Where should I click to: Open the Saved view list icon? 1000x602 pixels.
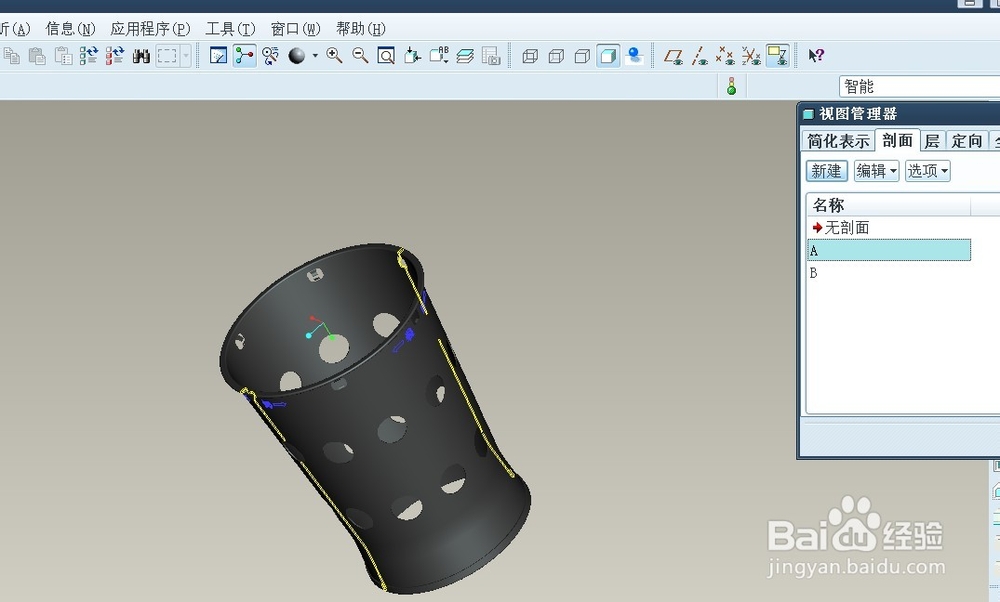pyautogui.click(x=439, y=56)
